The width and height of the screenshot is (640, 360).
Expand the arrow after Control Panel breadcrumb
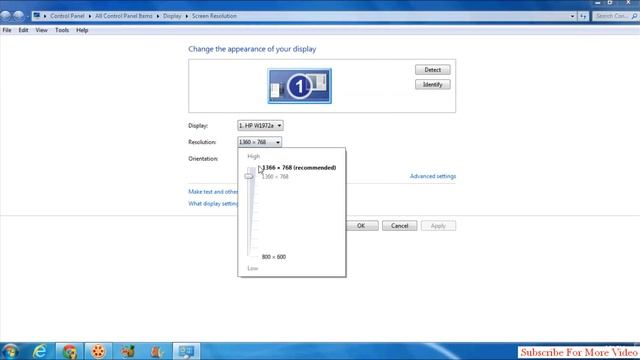coord(90,16)
